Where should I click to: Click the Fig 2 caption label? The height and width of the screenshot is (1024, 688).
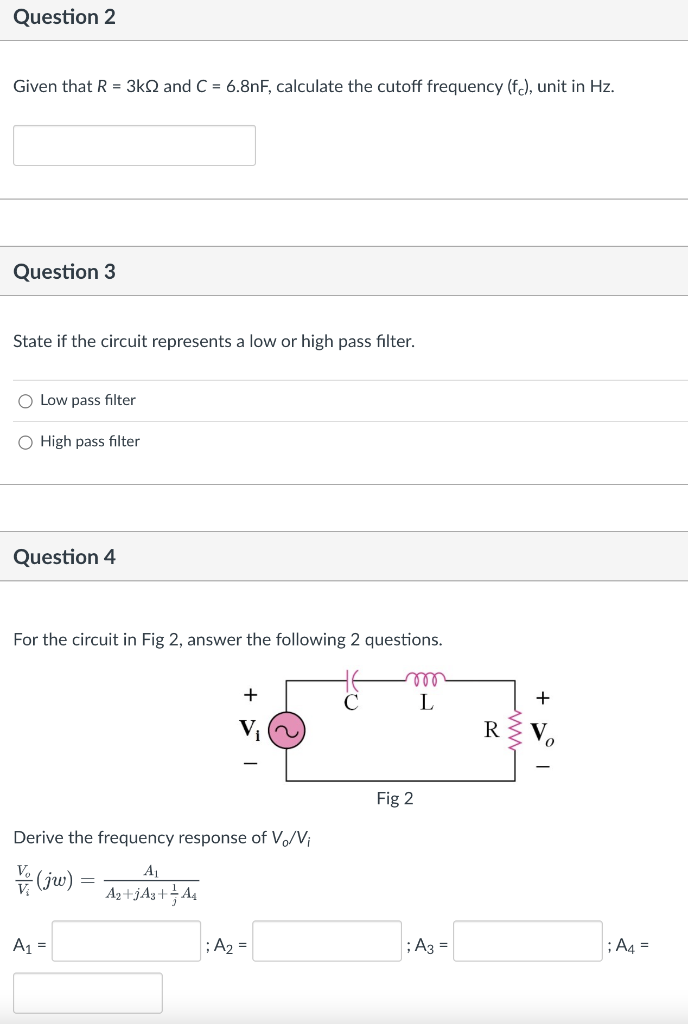click(x=395, y=798)
